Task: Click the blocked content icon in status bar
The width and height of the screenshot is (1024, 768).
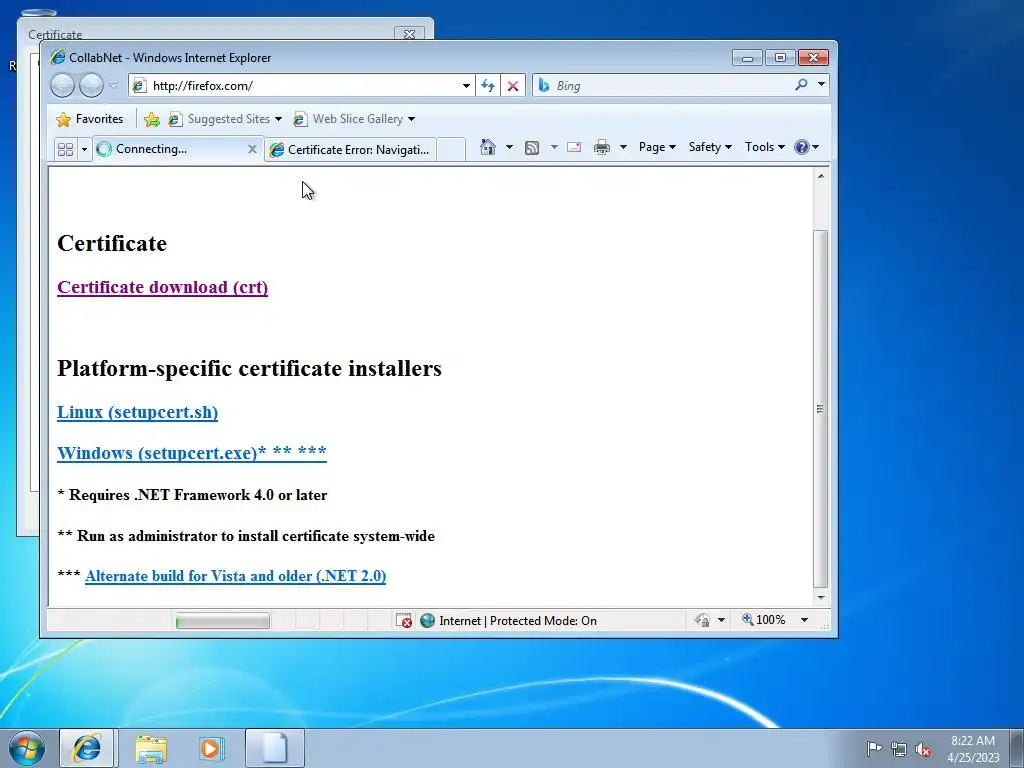Action: coord(404,620)
